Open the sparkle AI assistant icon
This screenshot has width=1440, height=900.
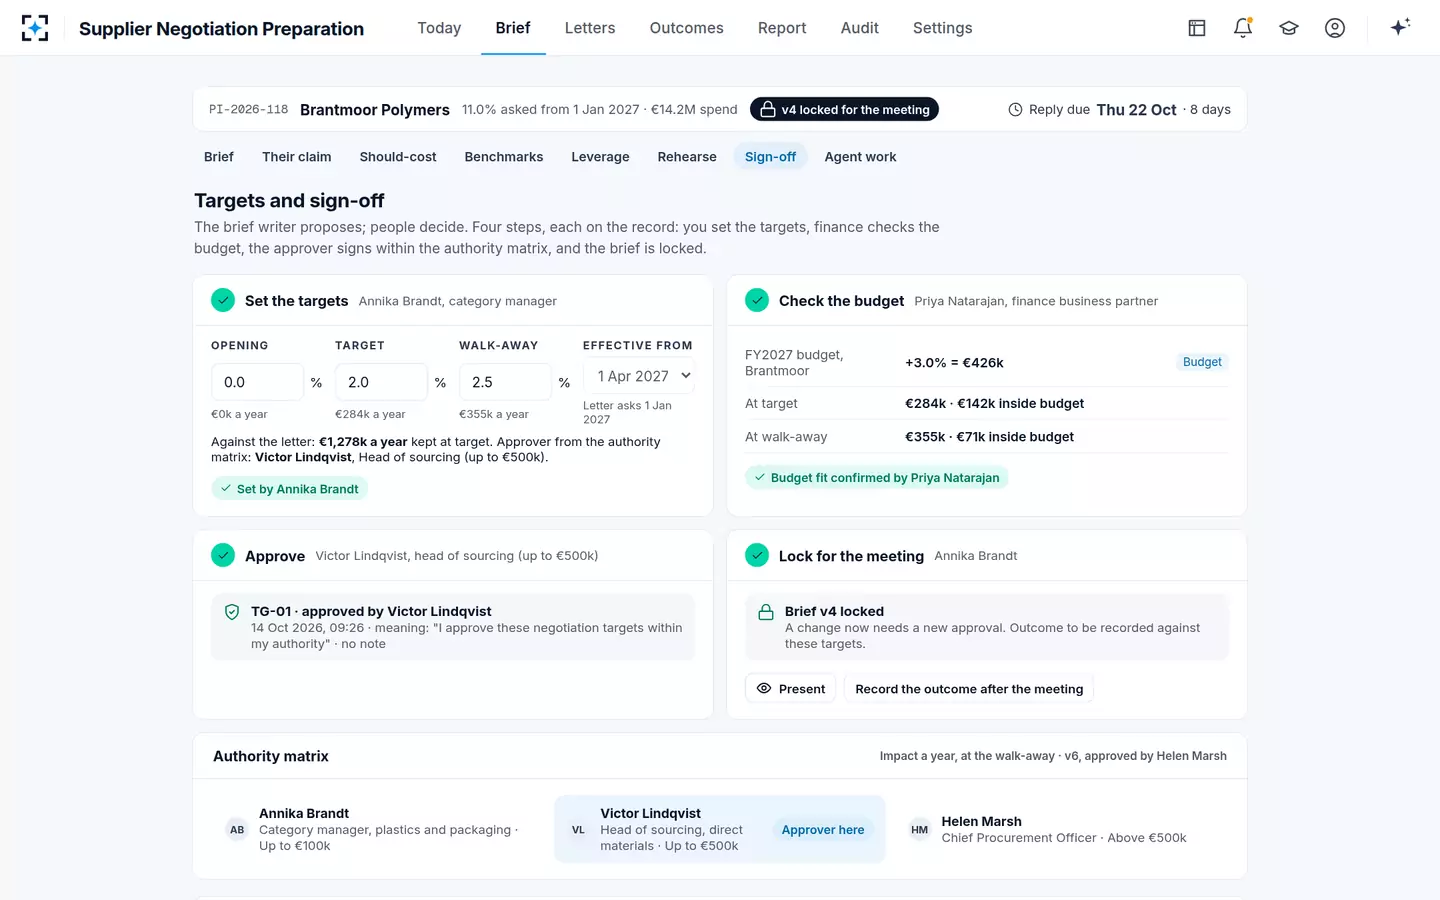(1400, 27)
